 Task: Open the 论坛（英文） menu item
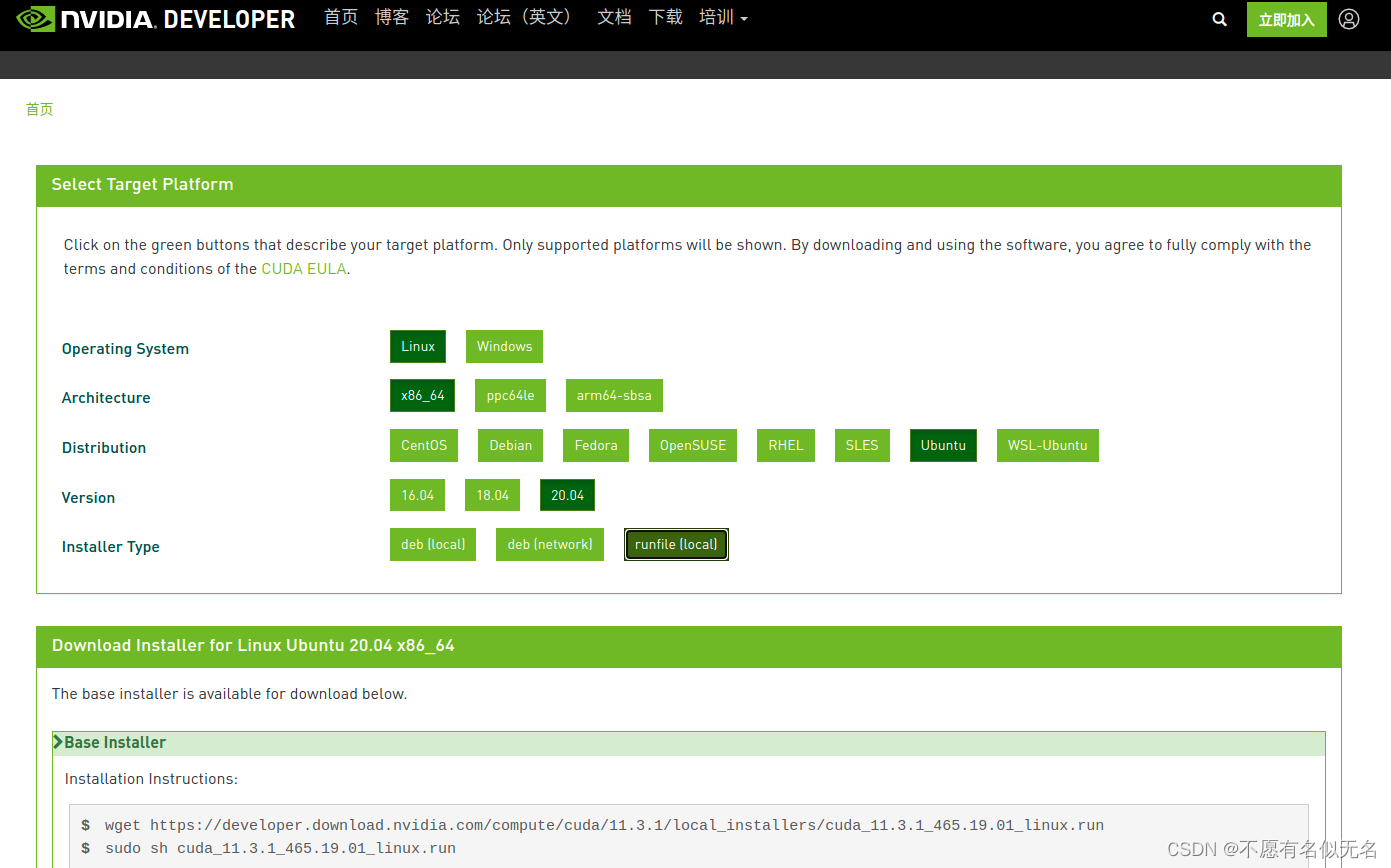(524, 18)
